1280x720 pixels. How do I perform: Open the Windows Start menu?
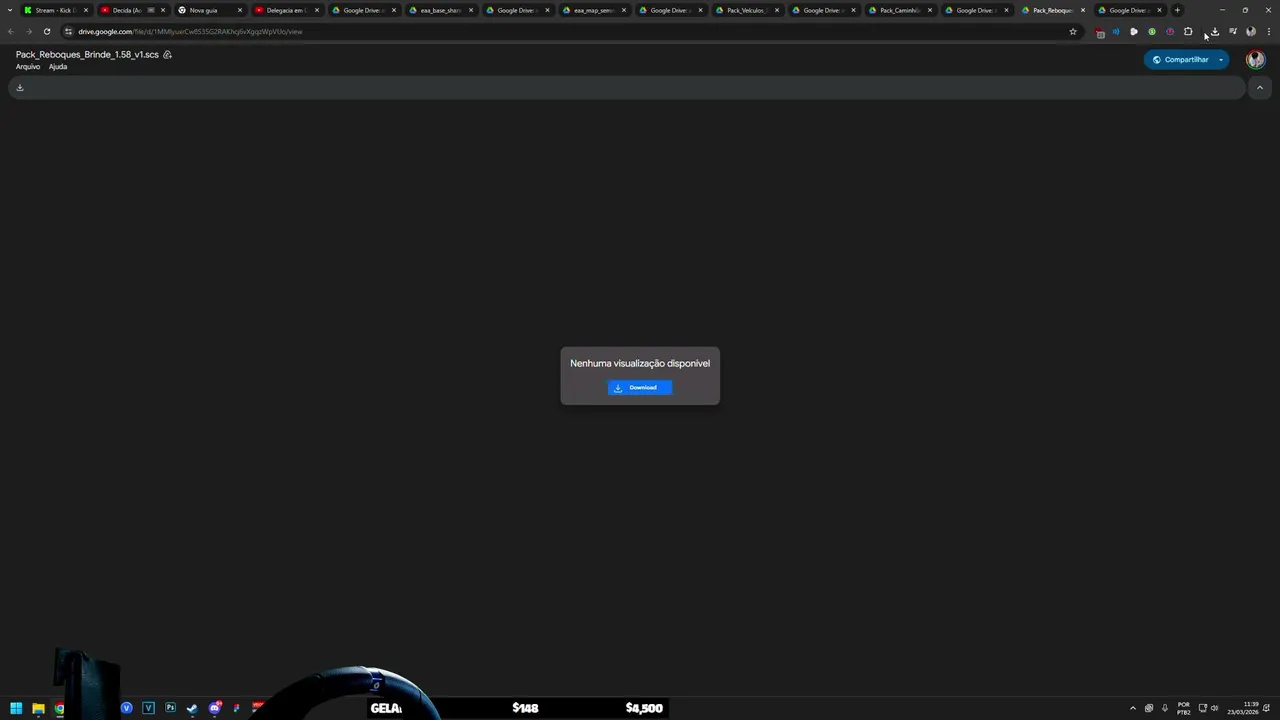point(16,708)
